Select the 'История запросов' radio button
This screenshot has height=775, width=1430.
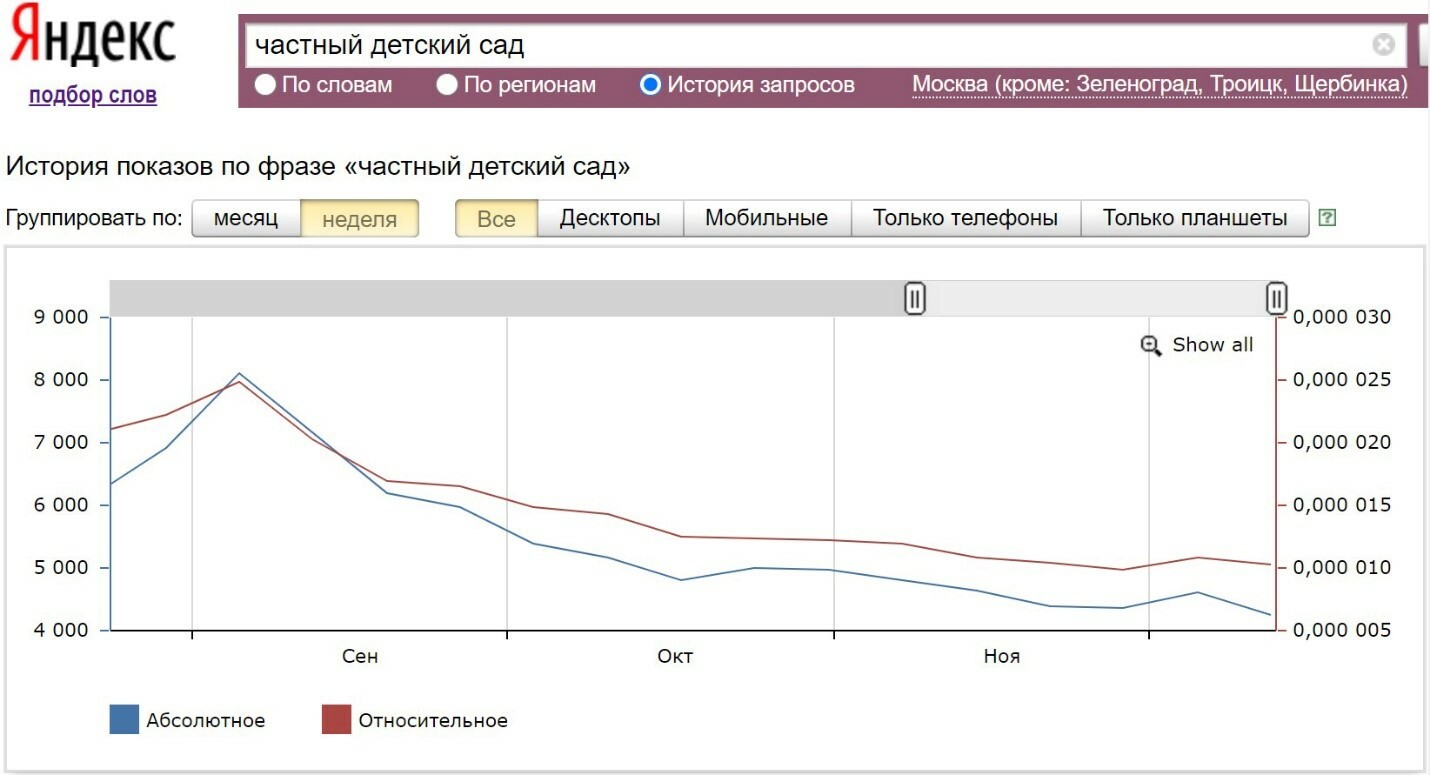pyautogui.click(x=651, y=85)
